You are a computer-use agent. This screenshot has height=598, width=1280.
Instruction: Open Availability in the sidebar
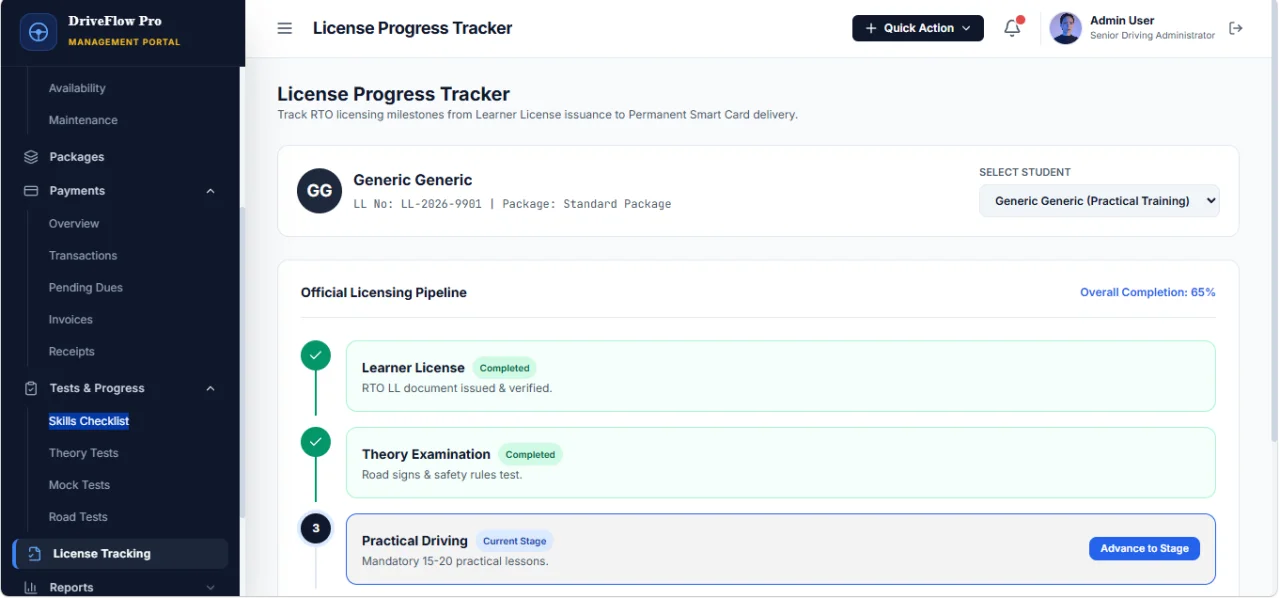pos(77,88)
